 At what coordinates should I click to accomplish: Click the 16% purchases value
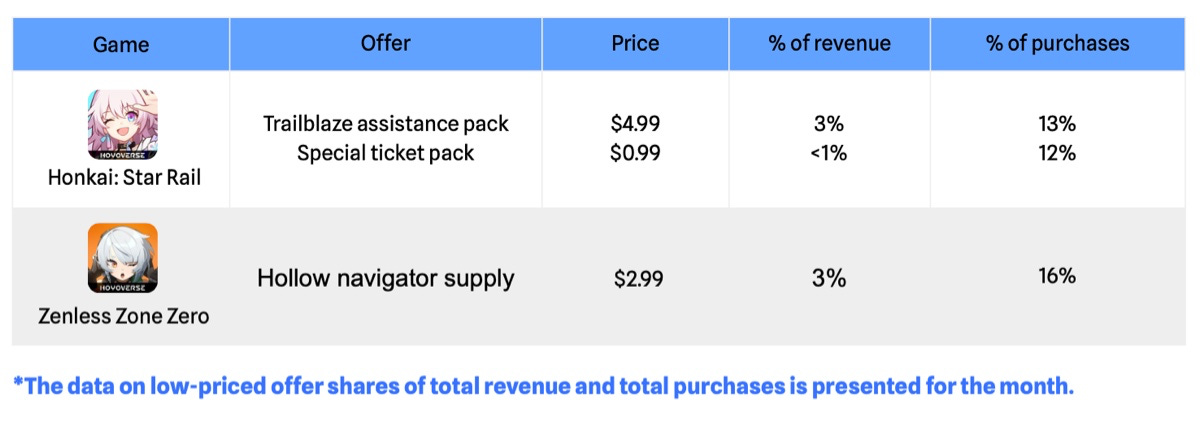pos(1057,276)
